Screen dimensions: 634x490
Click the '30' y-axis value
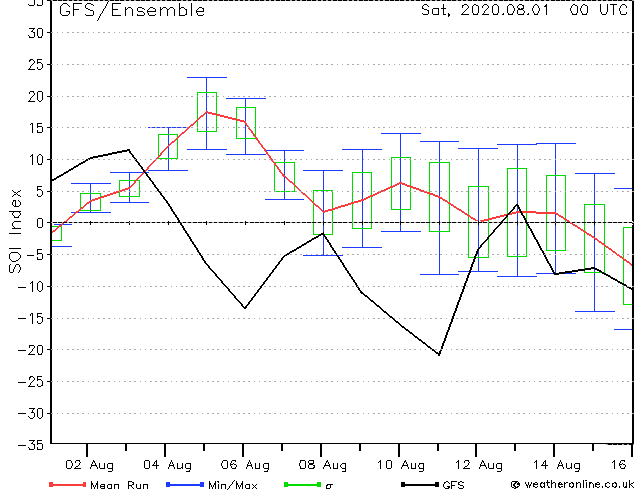(36, 33)
